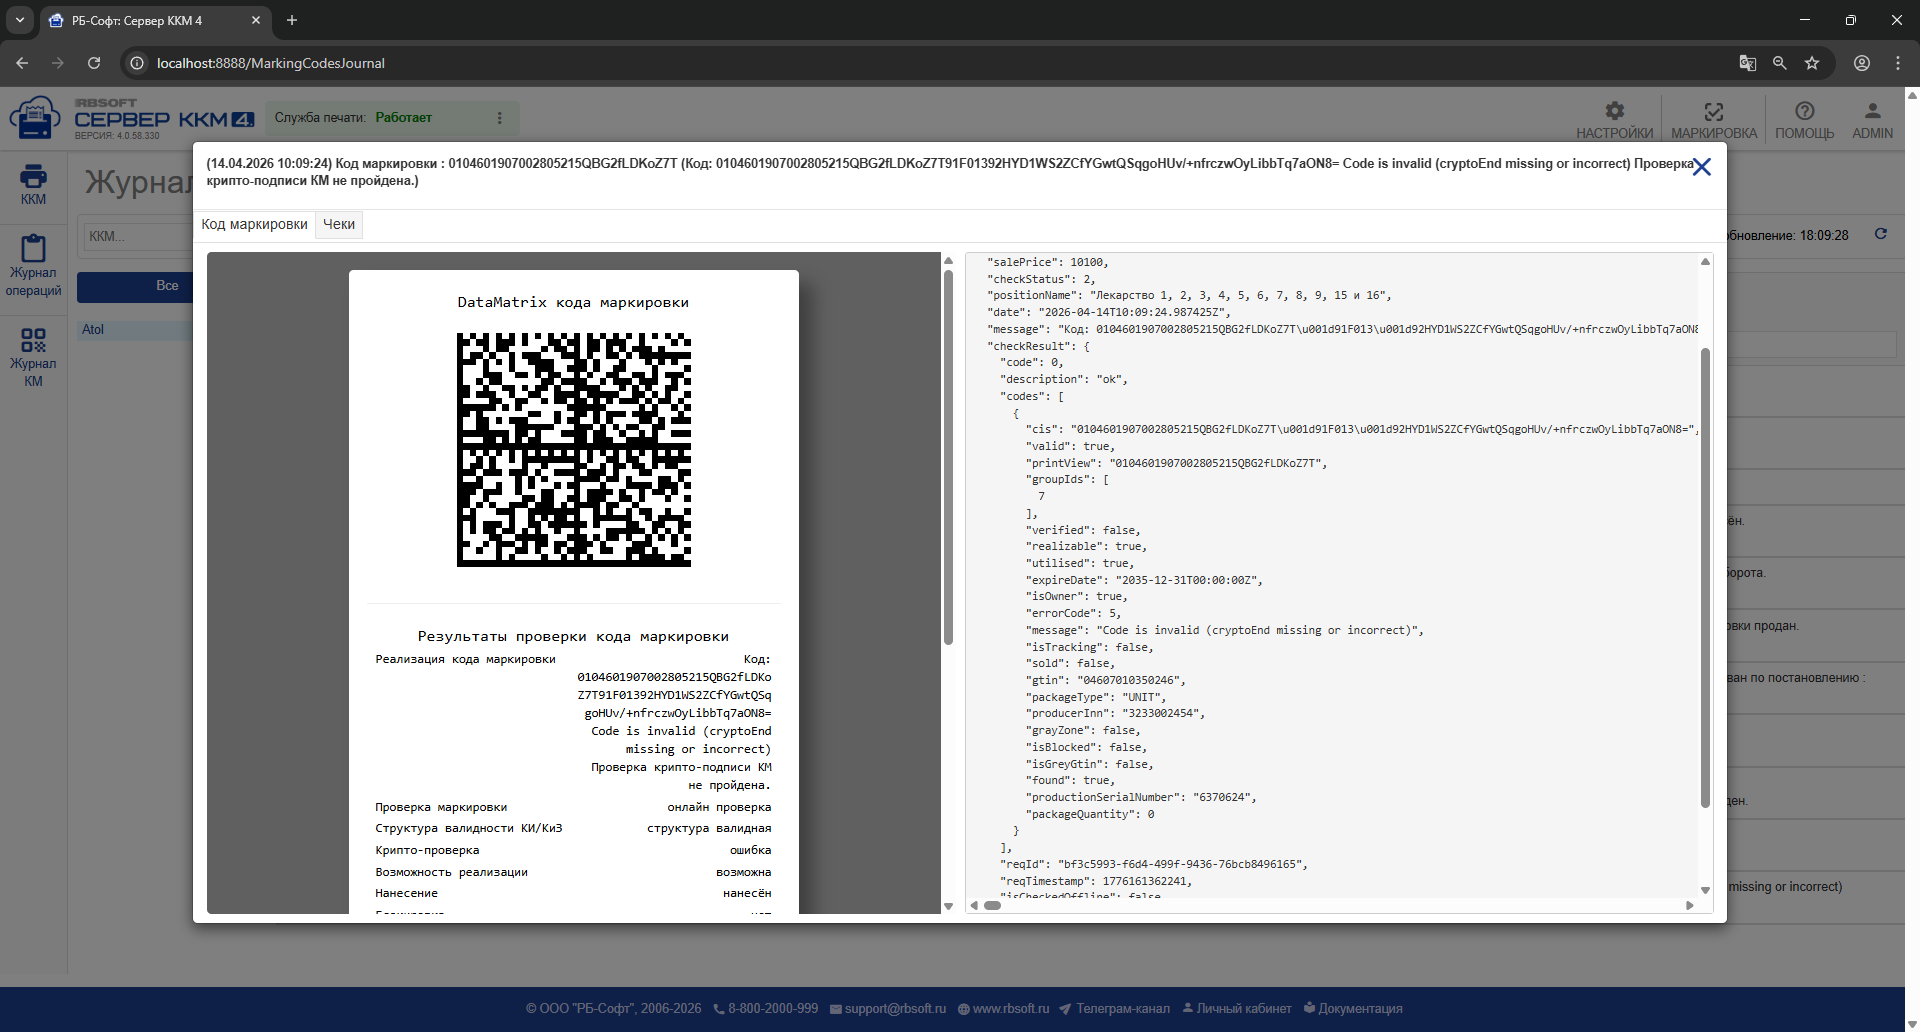Open the browser profile icon

[1862, 63]
